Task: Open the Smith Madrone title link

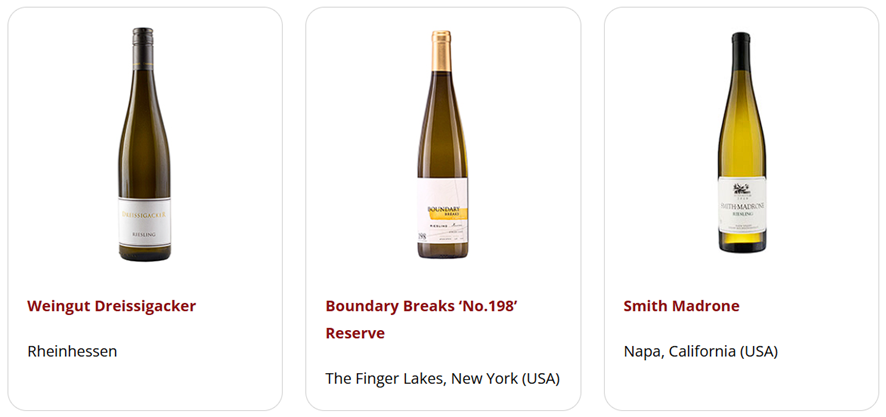Action: pyautogui.click(x=681, y=306)
